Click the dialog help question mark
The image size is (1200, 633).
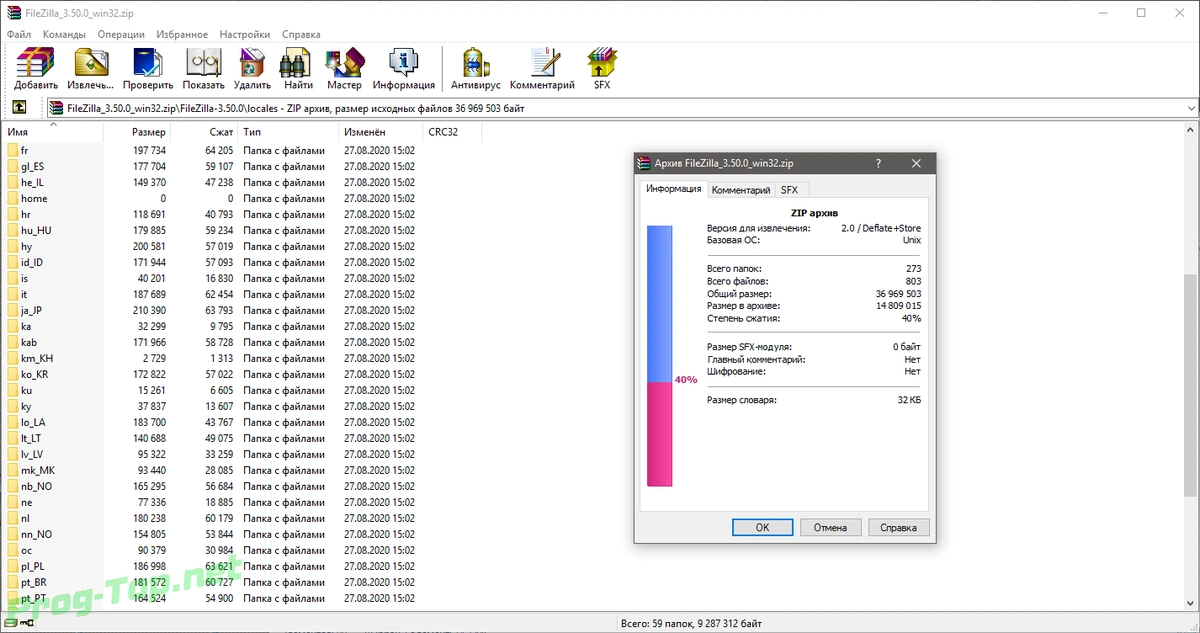(x=878, y=163)
